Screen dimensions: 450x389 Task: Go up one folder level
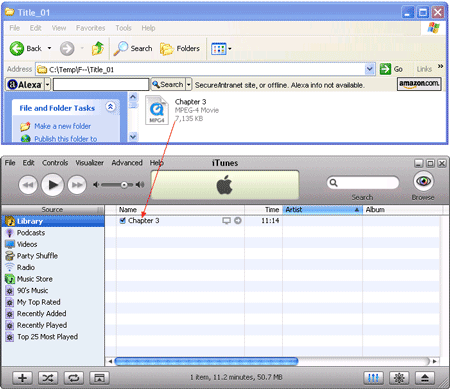point(98,49)
